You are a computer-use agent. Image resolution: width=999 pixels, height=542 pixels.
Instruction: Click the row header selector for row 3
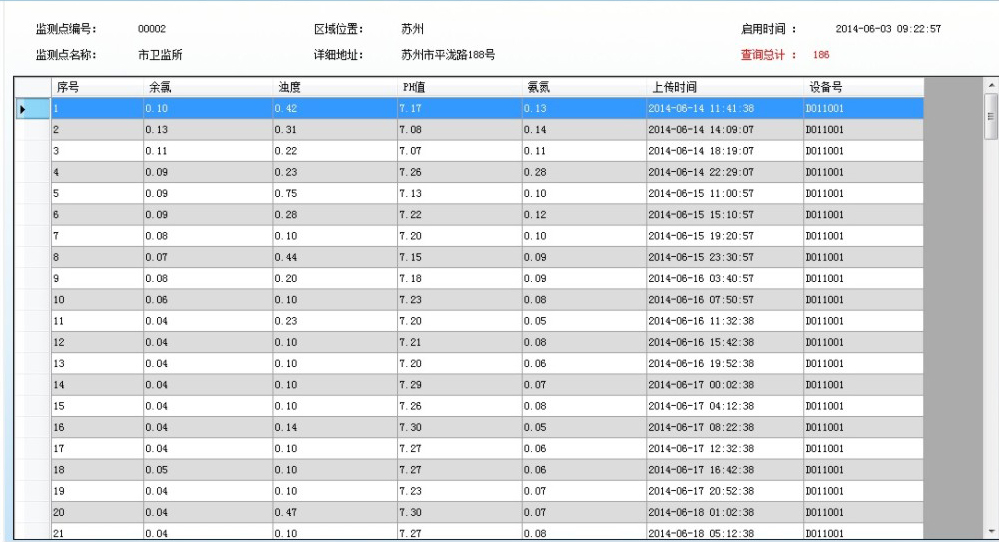coord(32,151)
